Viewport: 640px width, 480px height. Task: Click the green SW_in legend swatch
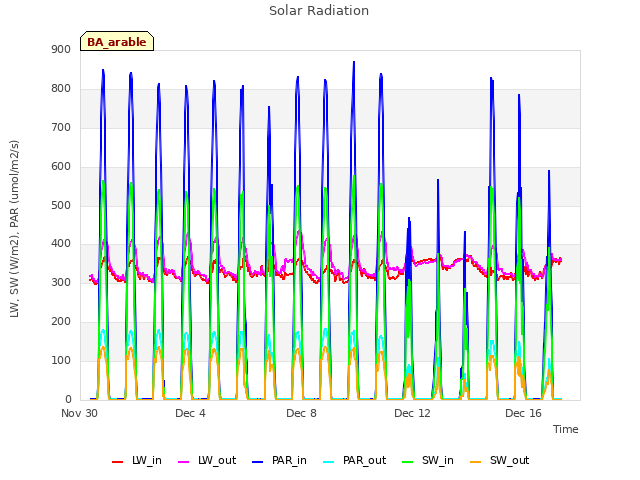pyautogui.click(x=408, y=462)
